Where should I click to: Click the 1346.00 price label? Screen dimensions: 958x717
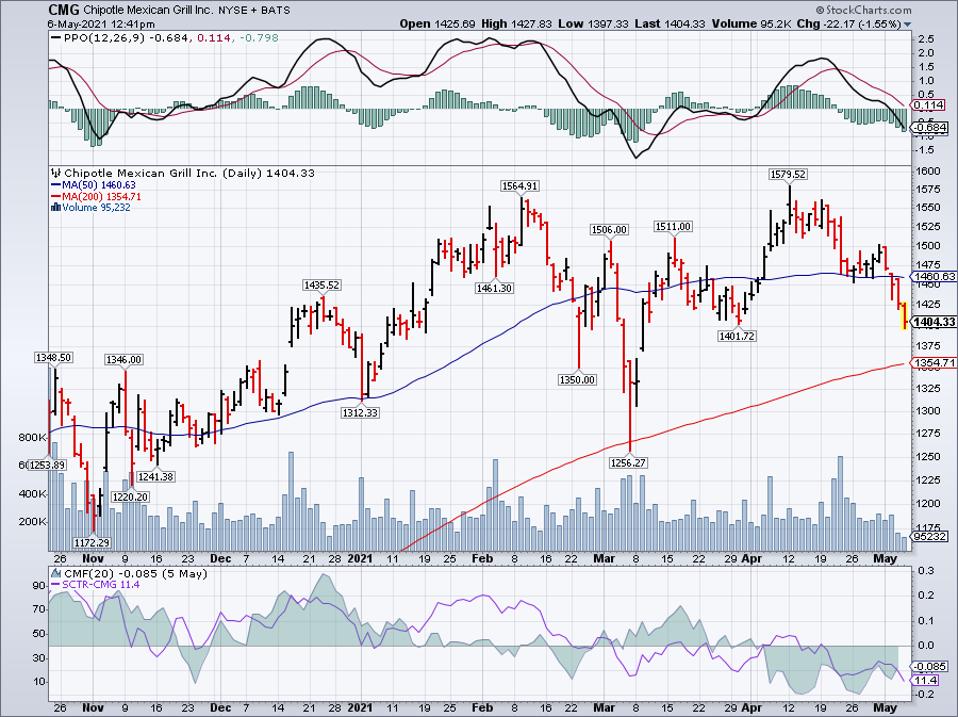[124, 360]
